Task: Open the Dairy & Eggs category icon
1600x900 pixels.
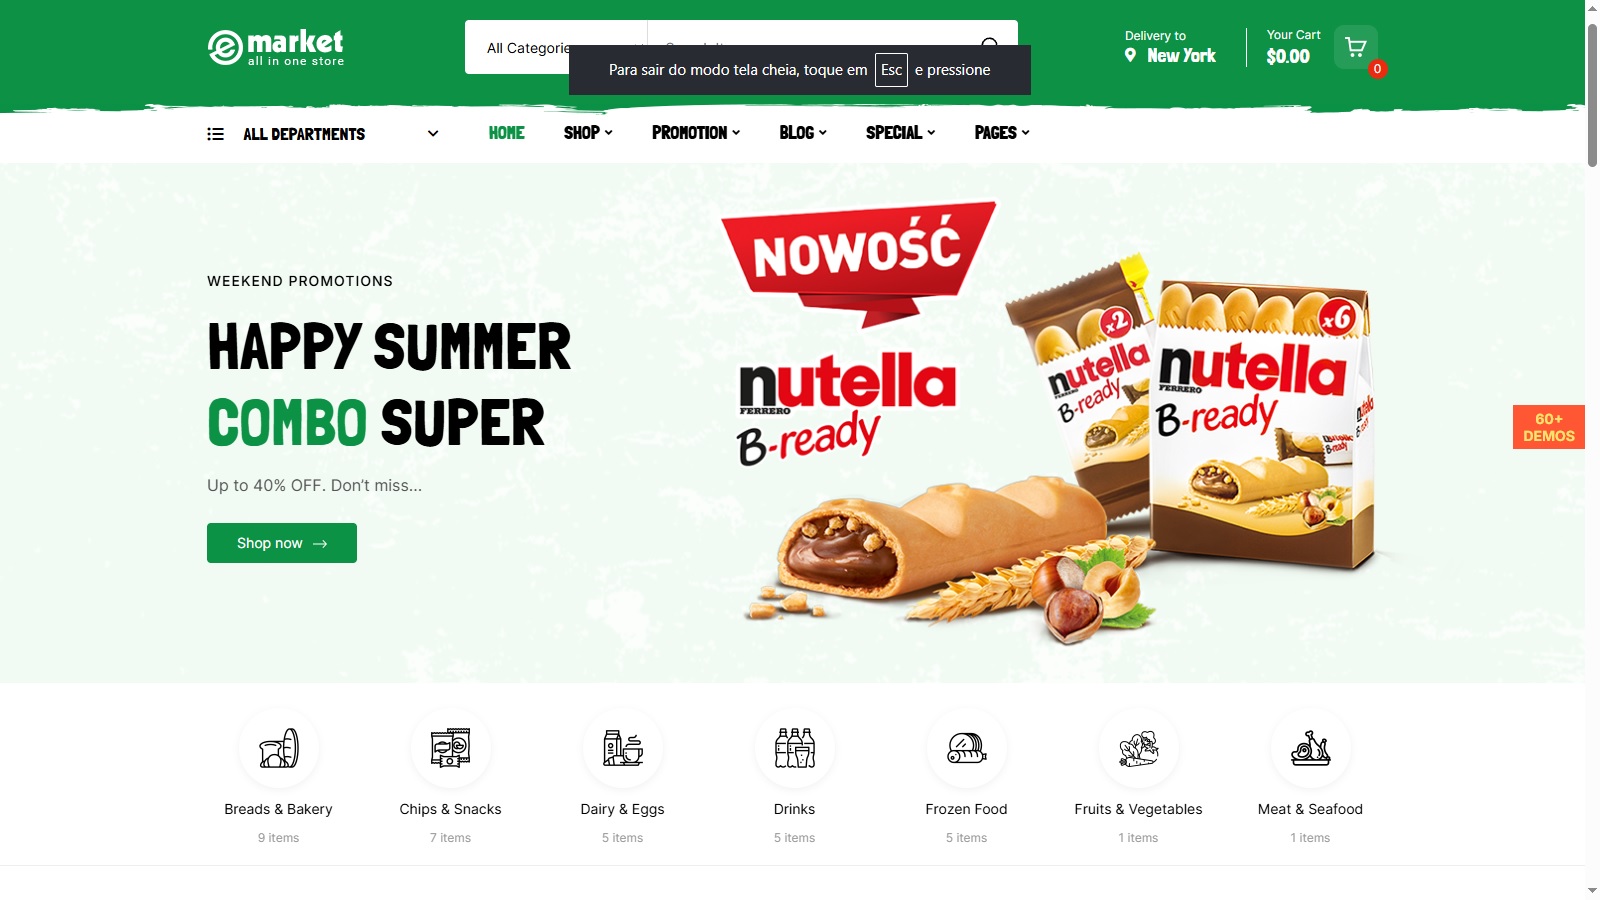Action: tap(623, 748)
